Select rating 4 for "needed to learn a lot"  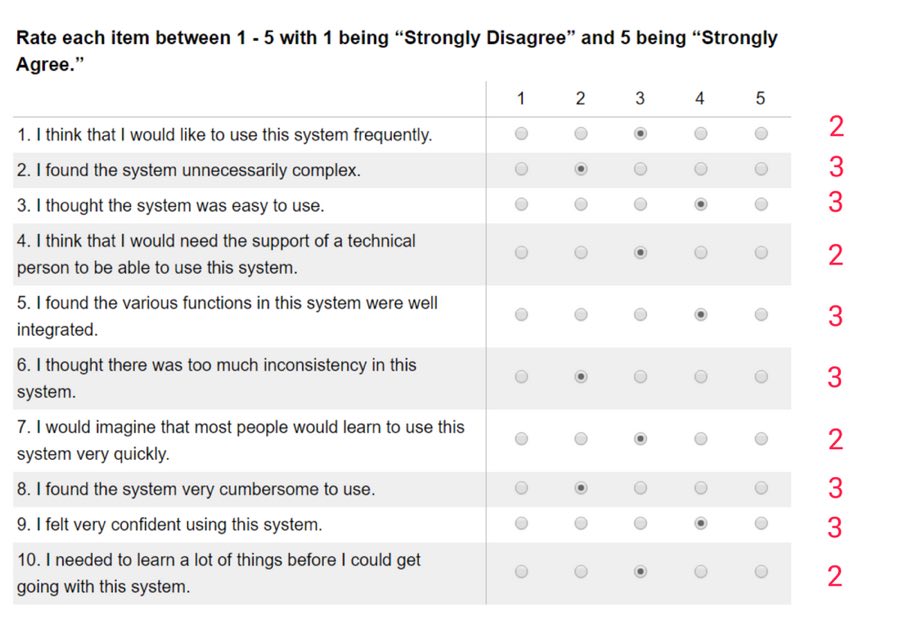701,572
